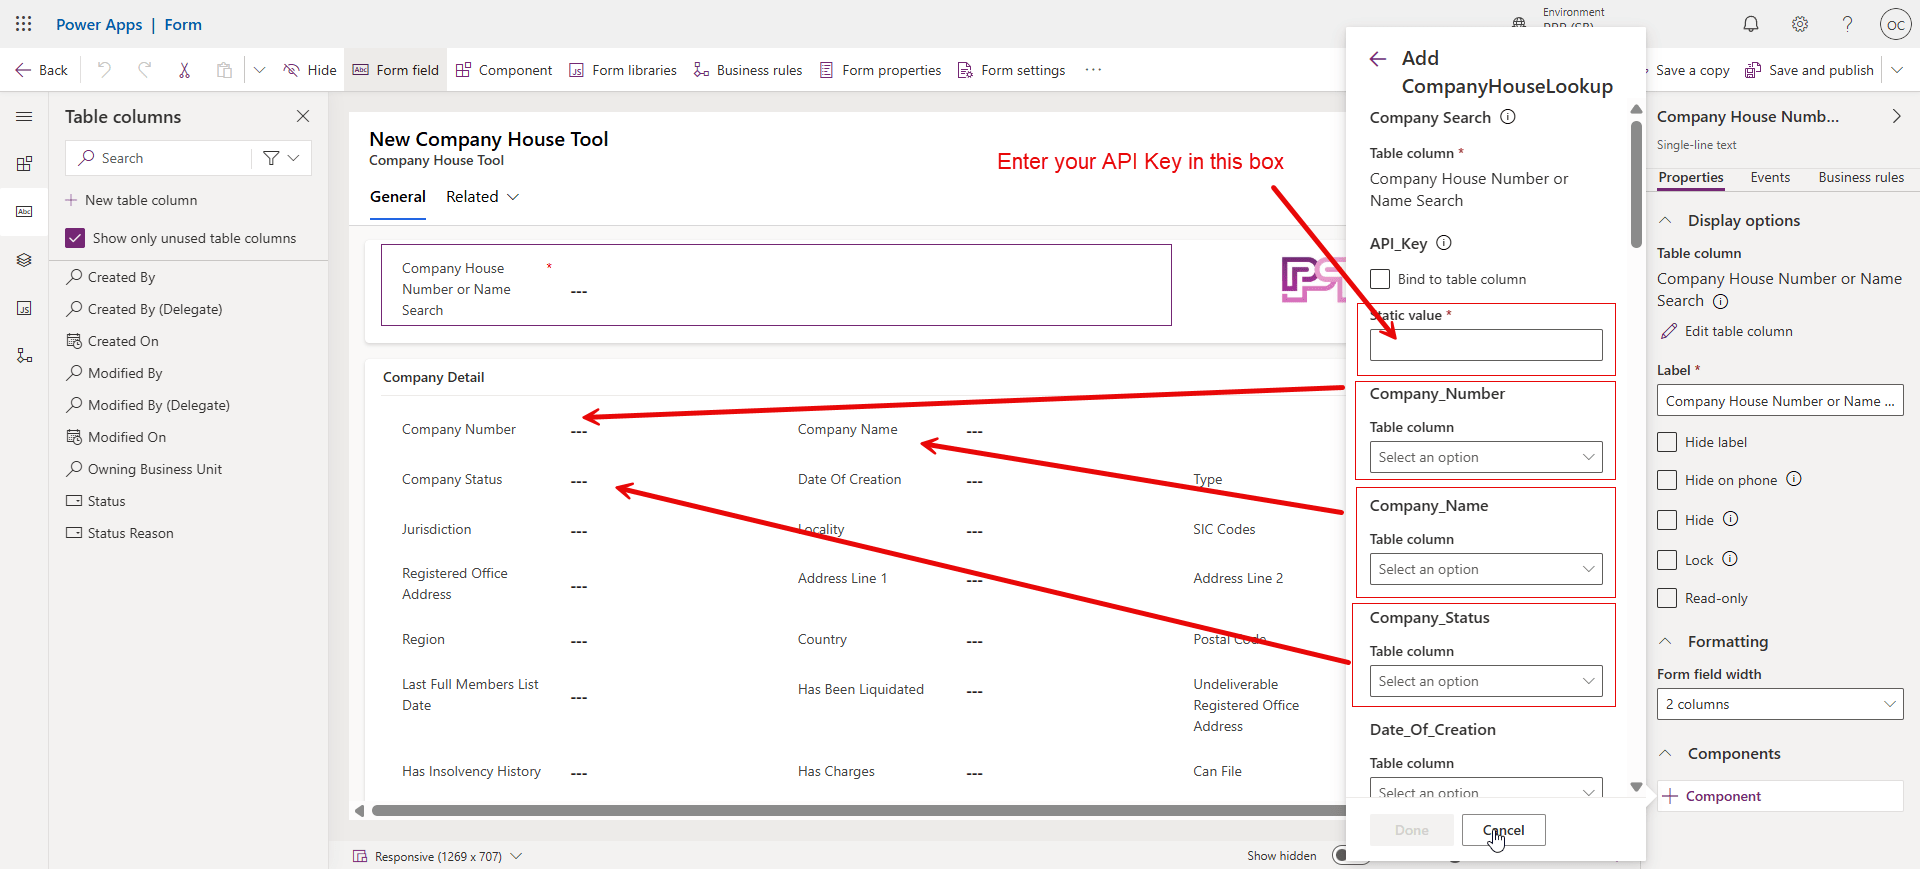Click the Redo icon
The width and height of the screenshot is (1920, 869).
tap(144, 70)
